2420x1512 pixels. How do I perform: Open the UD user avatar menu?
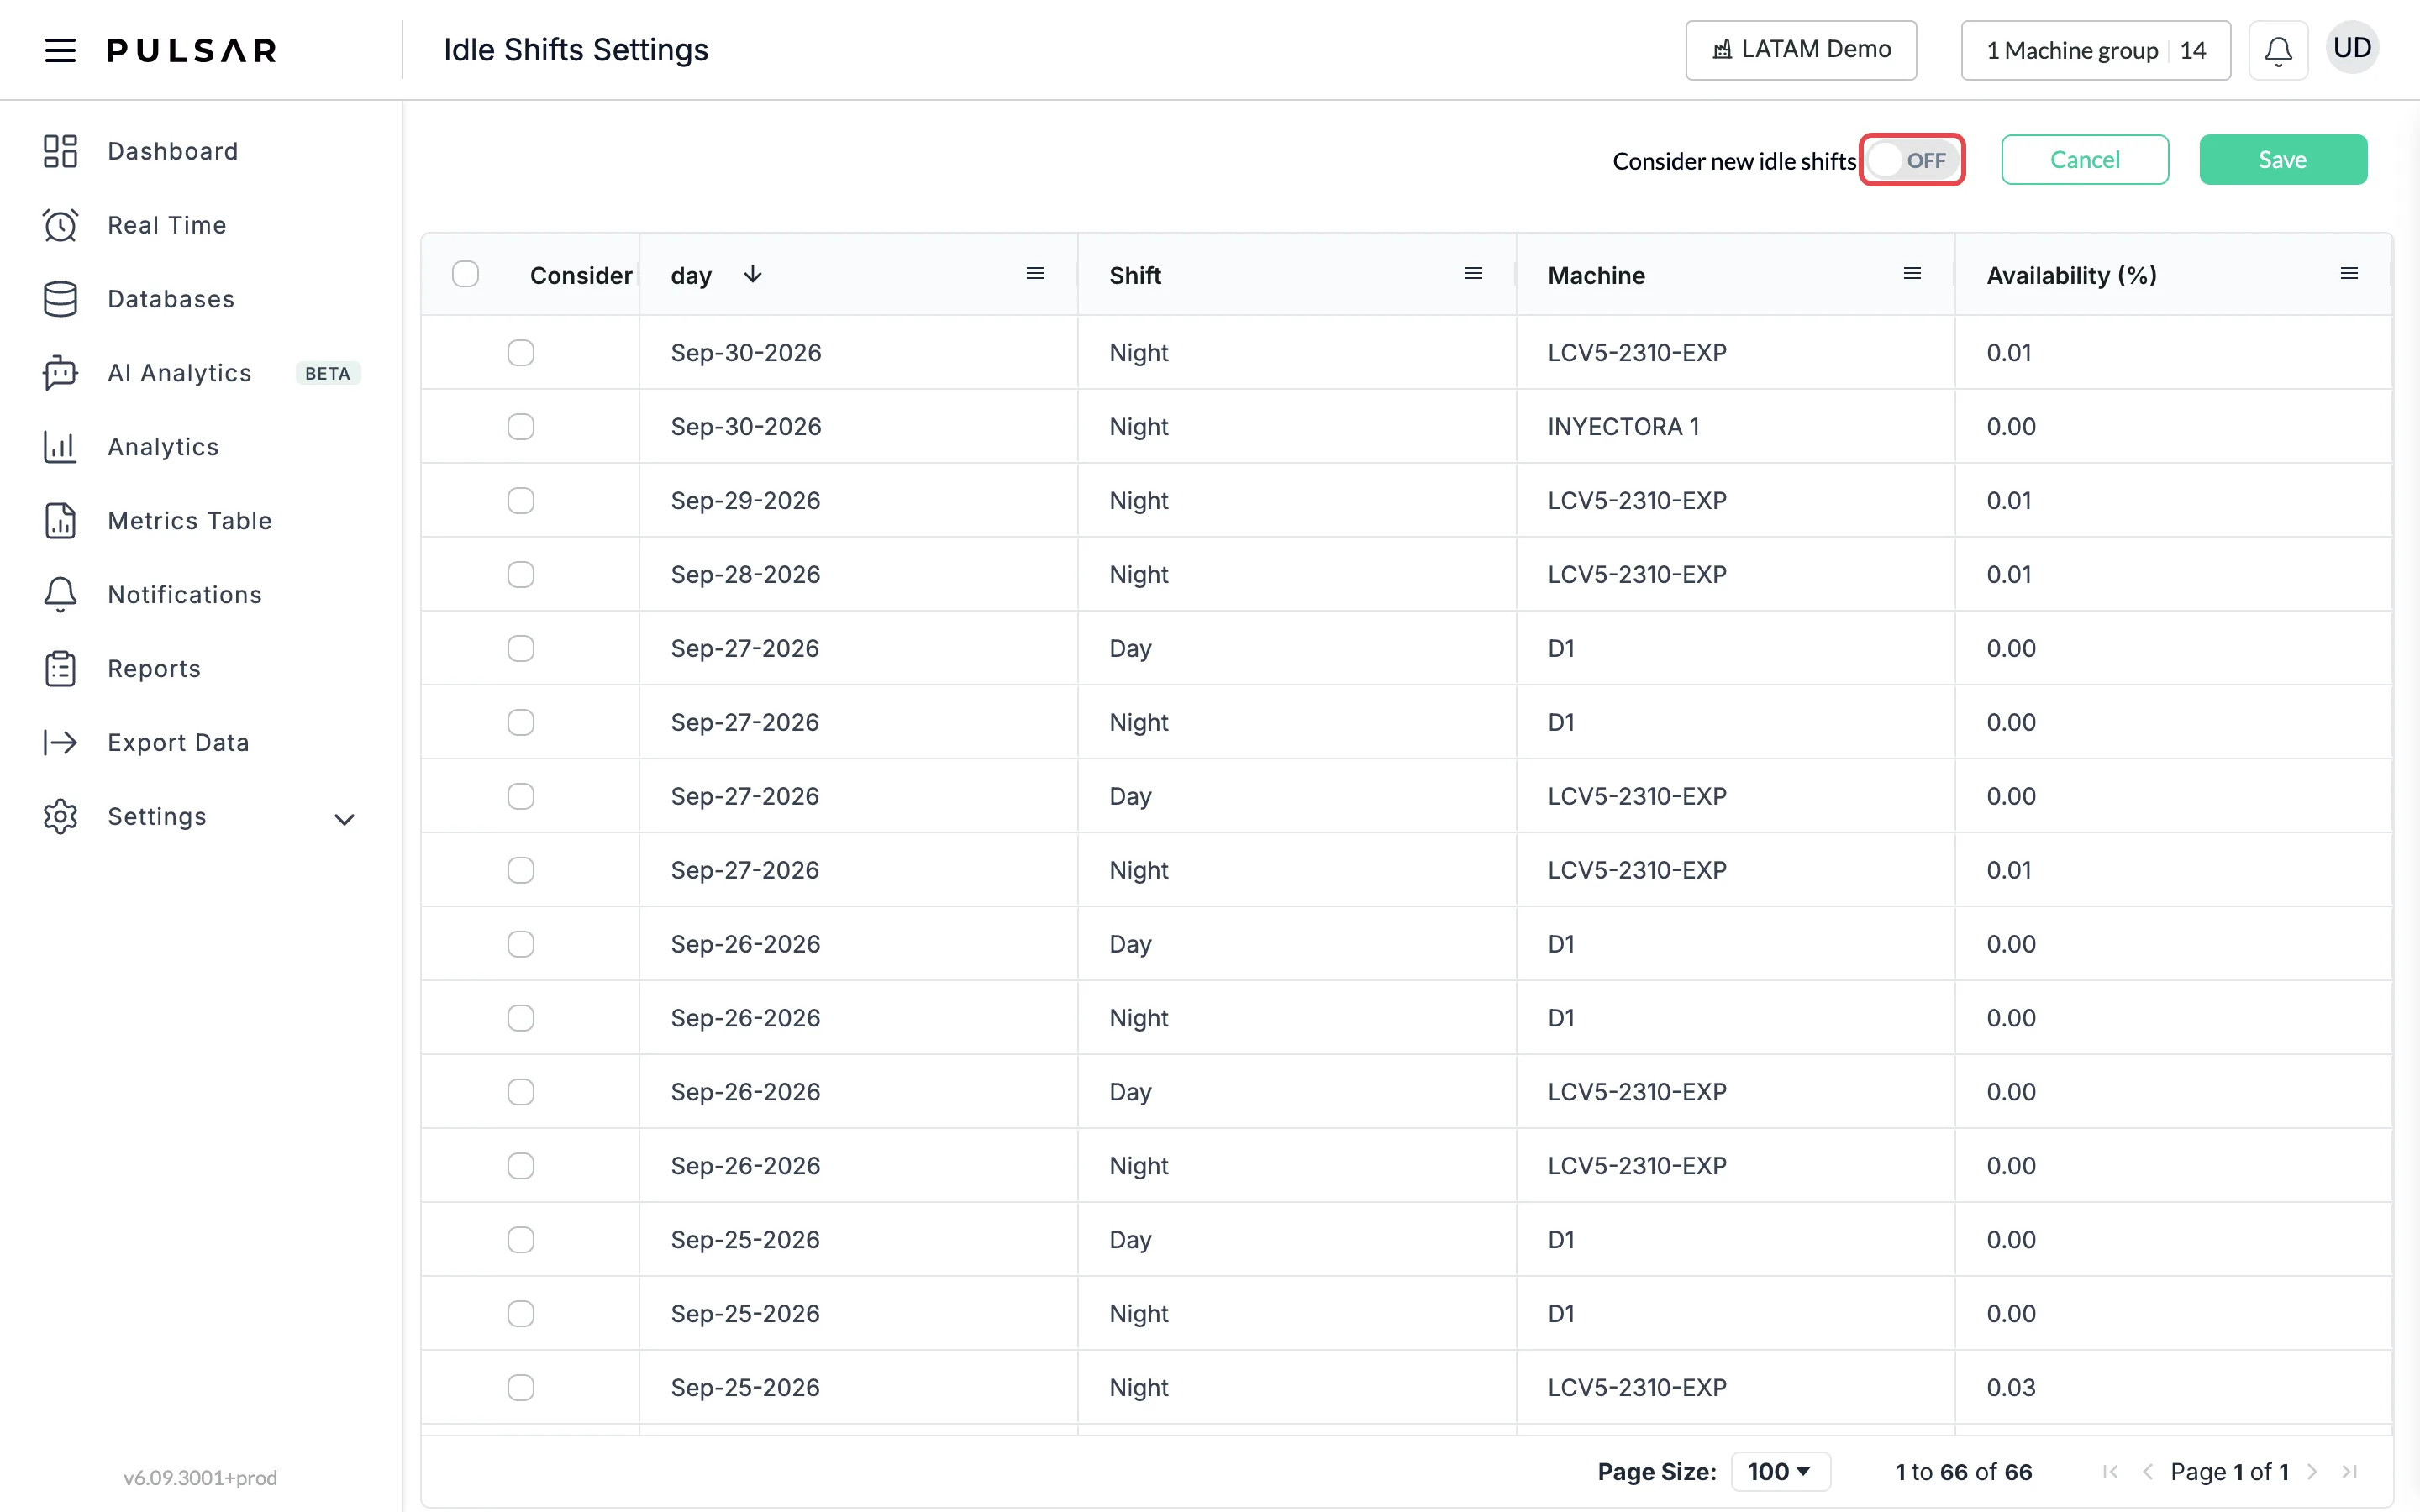click(x=2352, y=48)
